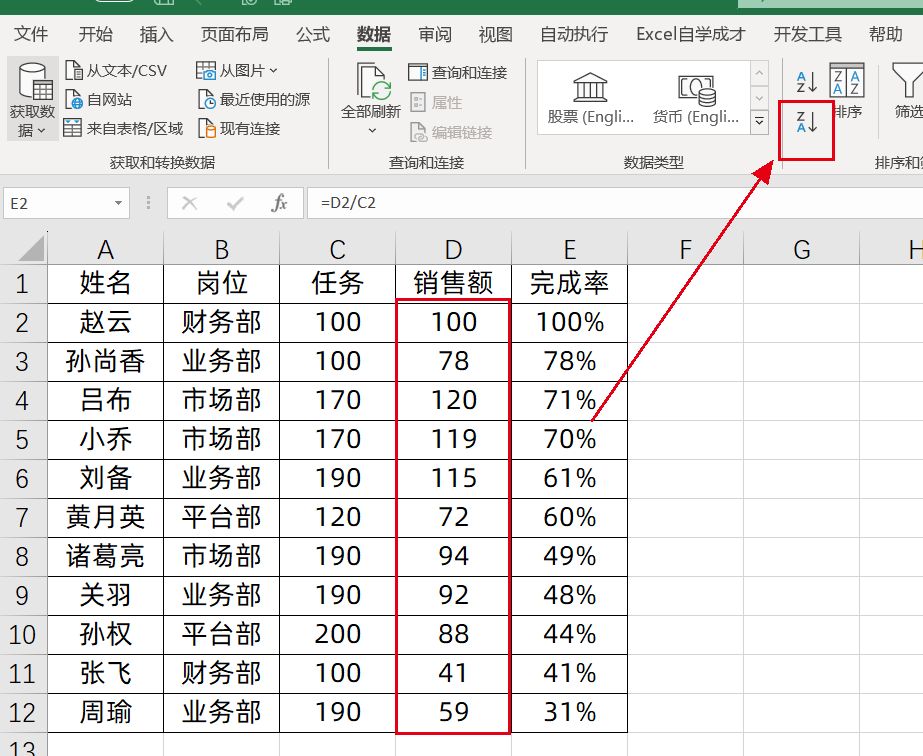The height and width of the screenshot is (756, 923).
Task: Open the custom 排序 (Sort) dialog
Action: (x=847, y=91)
